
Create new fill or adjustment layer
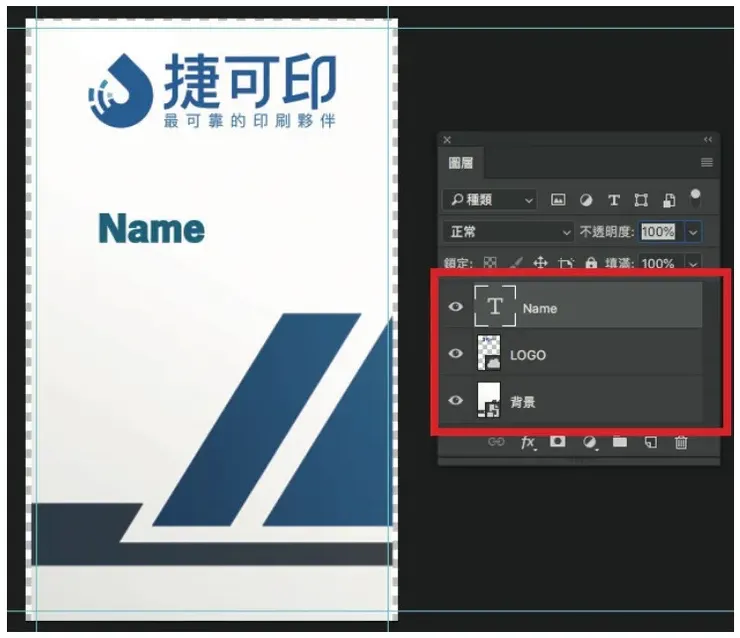pyautogui.click(x=589, y=443)
